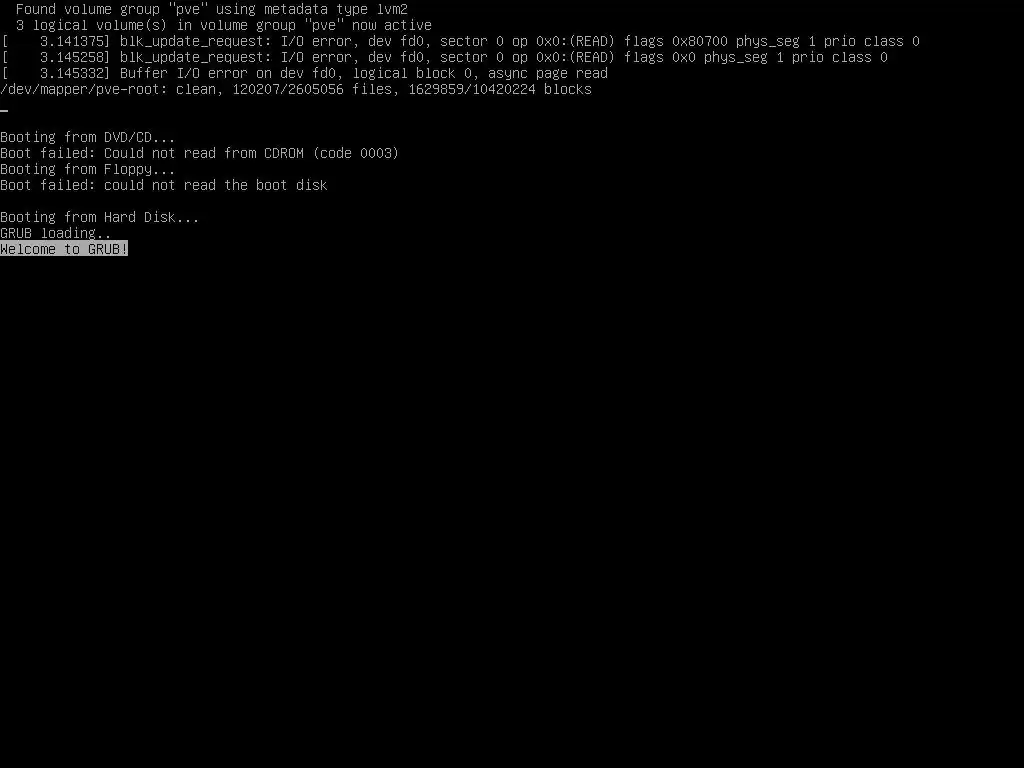Click the blinking cursor under pve-root line
This screenshot has width=1024, height=768.
(4, 110)
